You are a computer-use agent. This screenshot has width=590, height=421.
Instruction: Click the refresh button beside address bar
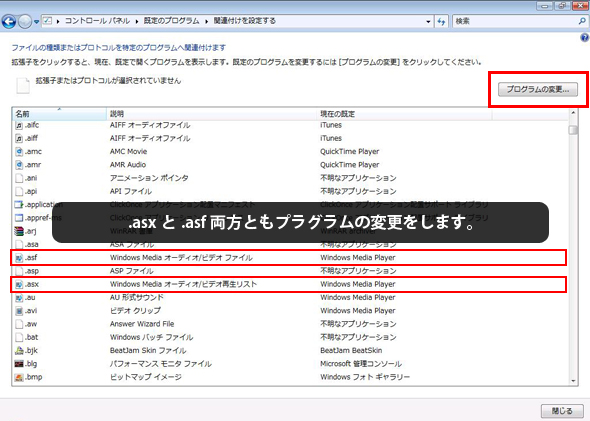point(441,21)
